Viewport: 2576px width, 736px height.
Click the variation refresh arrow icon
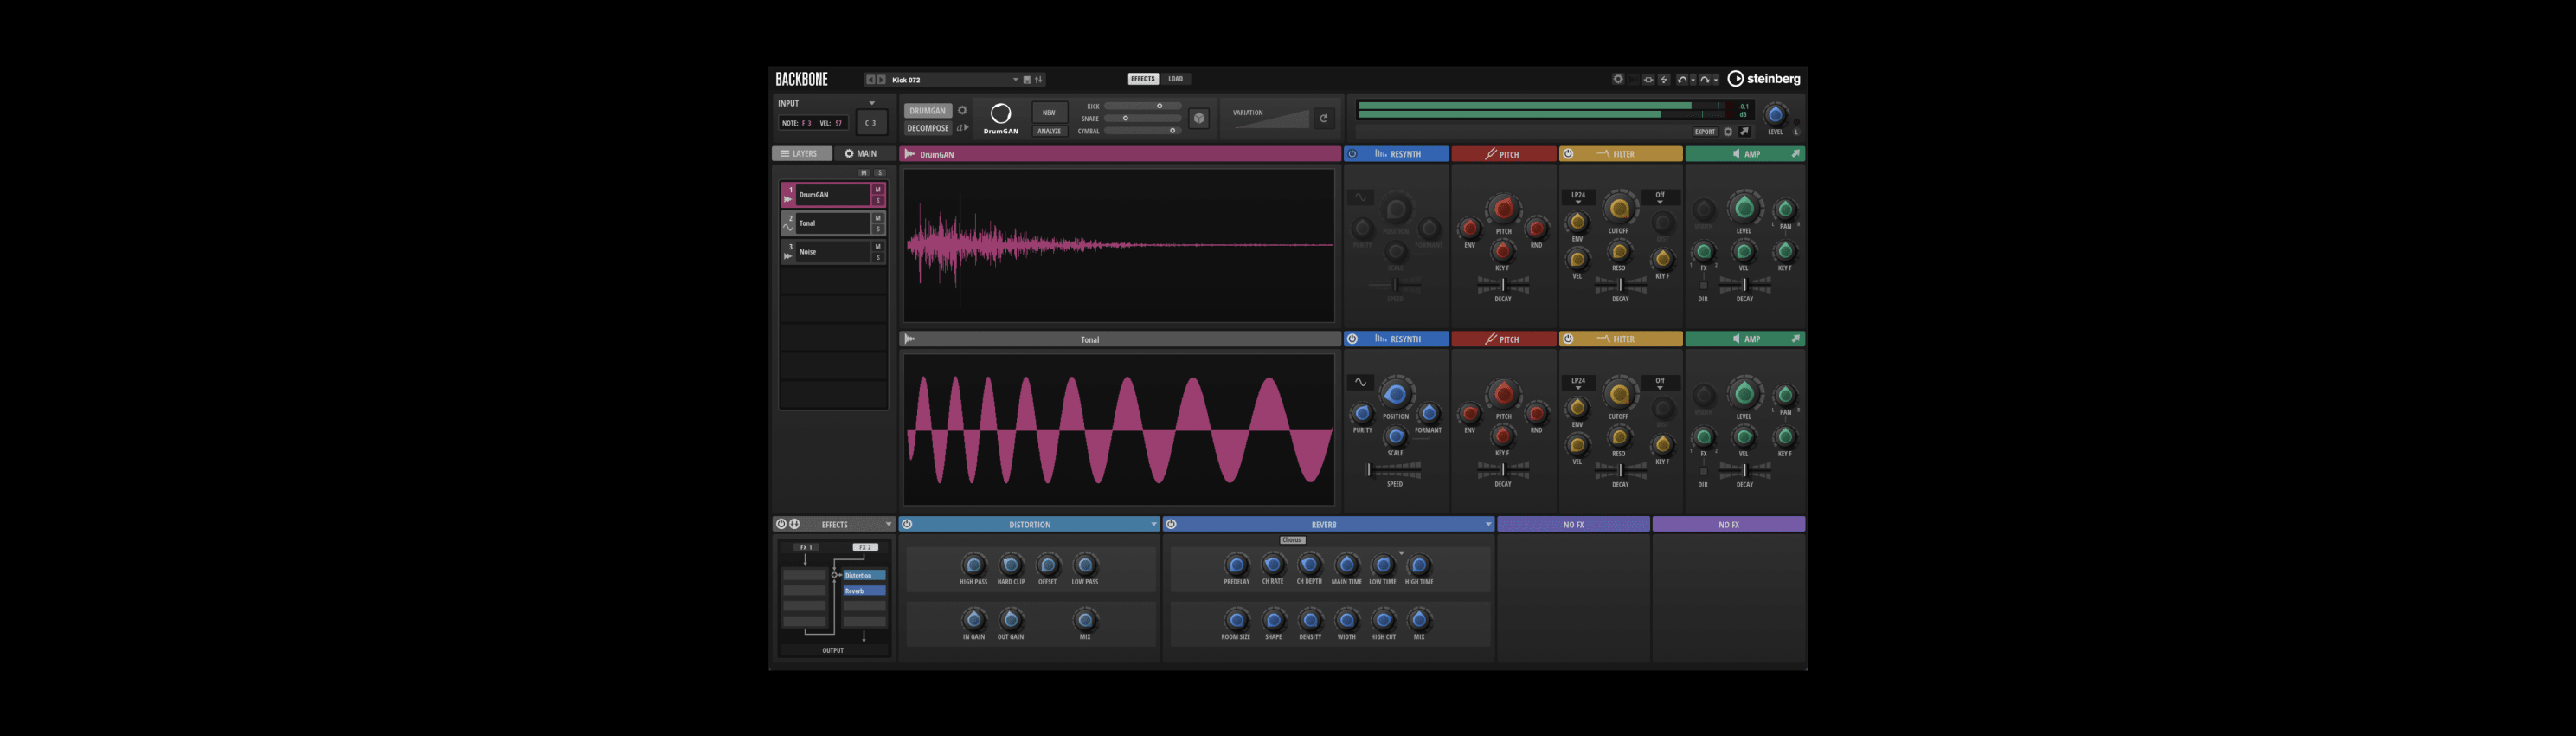[1324, 118]
